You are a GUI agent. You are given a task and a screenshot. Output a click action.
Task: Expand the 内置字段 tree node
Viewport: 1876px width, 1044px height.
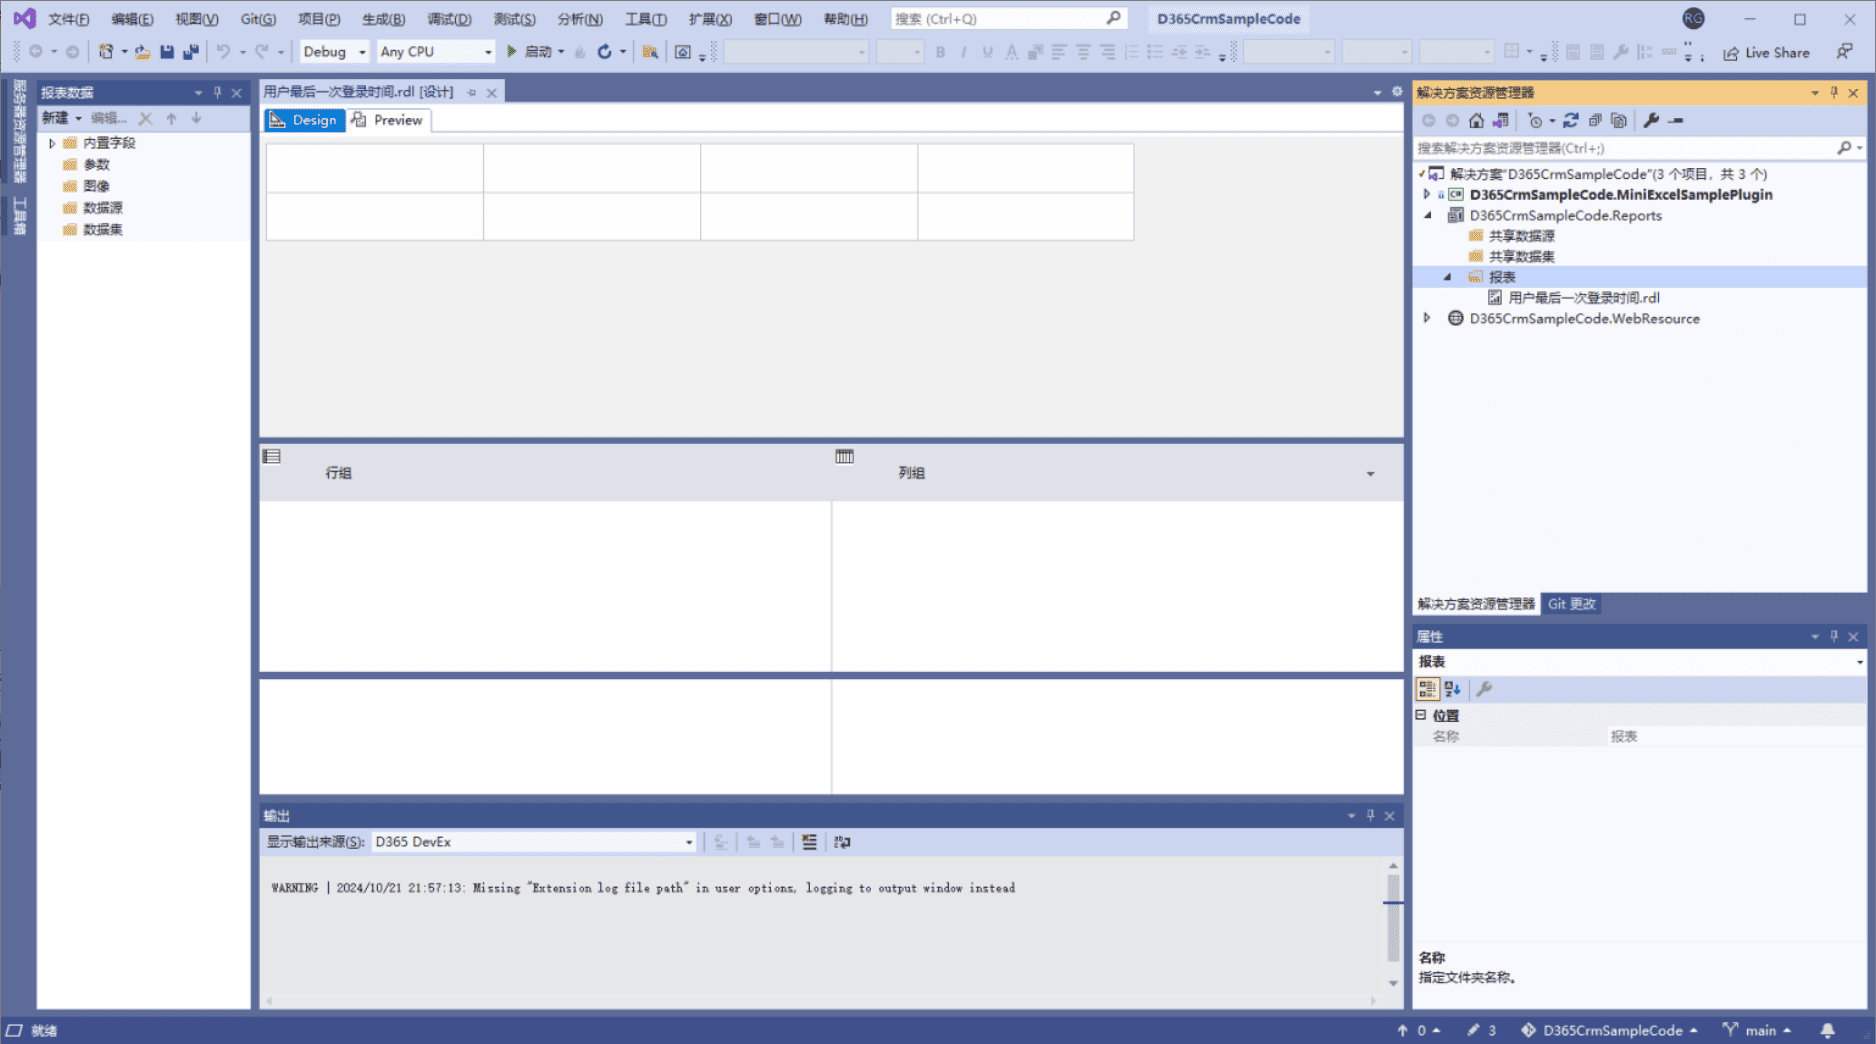pos(52,144)
